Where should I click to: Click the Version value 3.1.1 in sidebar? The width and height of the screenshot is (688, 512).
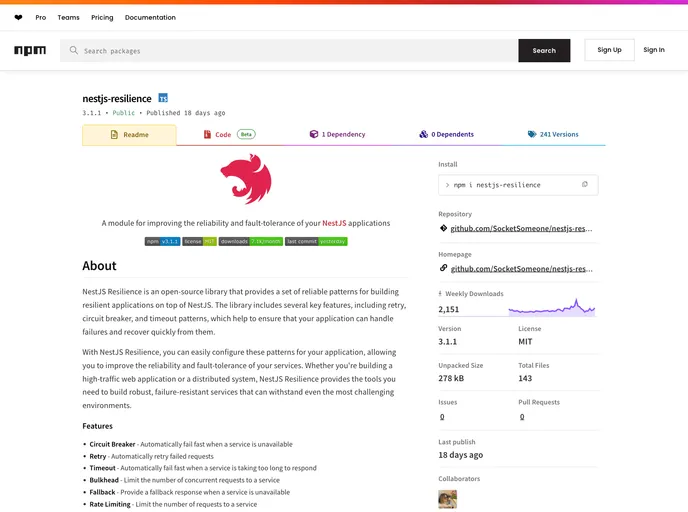tap(448, 341)
